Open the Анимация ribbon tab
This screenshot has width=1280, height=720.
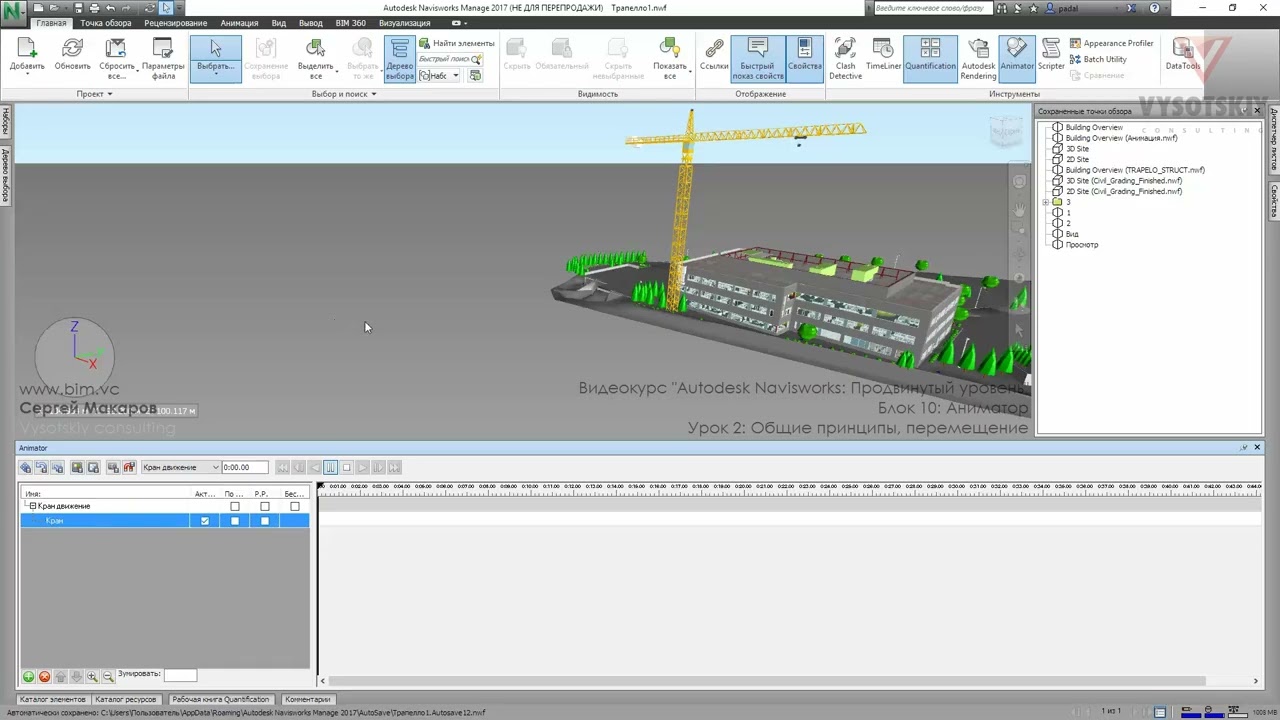[239, 23]
